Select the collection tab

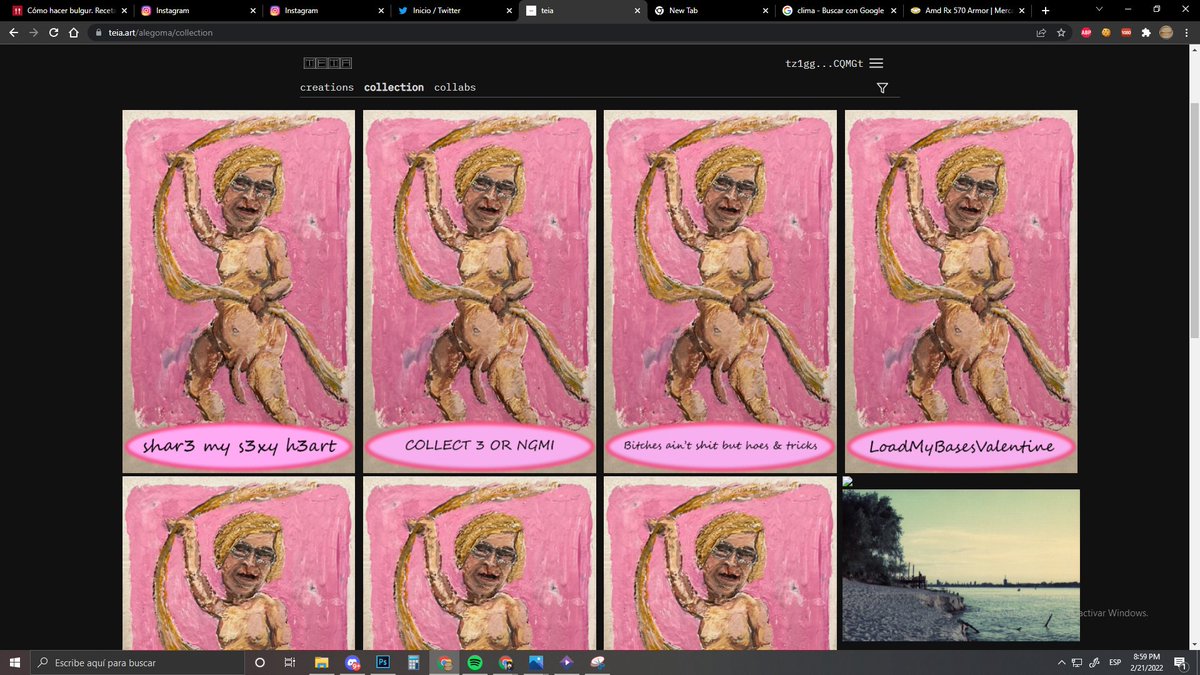click(x=394, y=87)
